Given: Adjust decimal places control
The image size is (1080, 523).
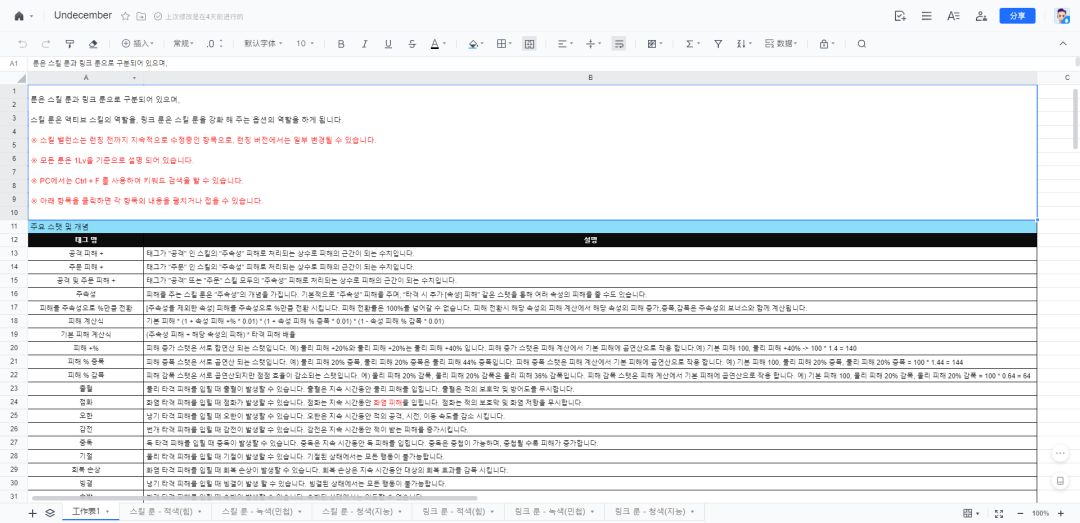Looking at the screenshot, I should click(x=215, y=43).
